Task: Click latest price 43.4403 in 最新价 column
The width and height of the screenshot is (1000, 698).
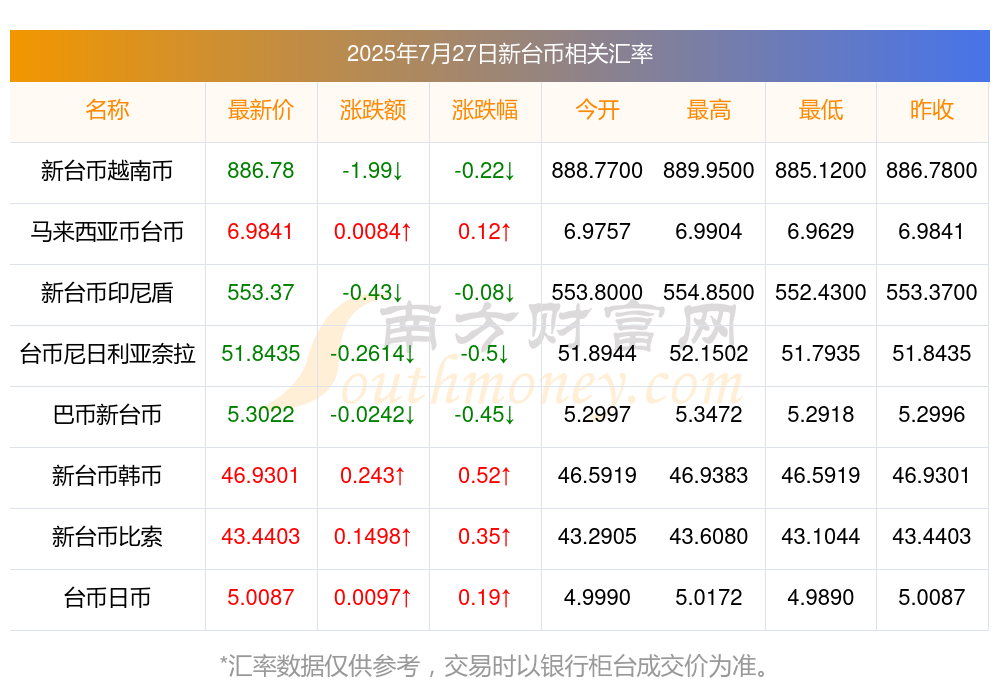Action: pyautogui.click(x=260, y=537)
